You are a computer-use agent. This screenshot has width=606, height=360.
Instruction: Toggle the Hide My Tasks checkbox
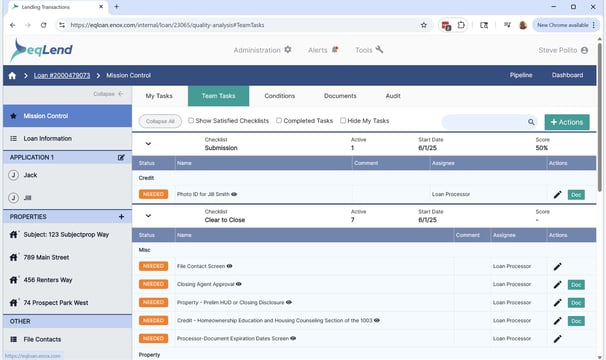[x=343, y=121]
